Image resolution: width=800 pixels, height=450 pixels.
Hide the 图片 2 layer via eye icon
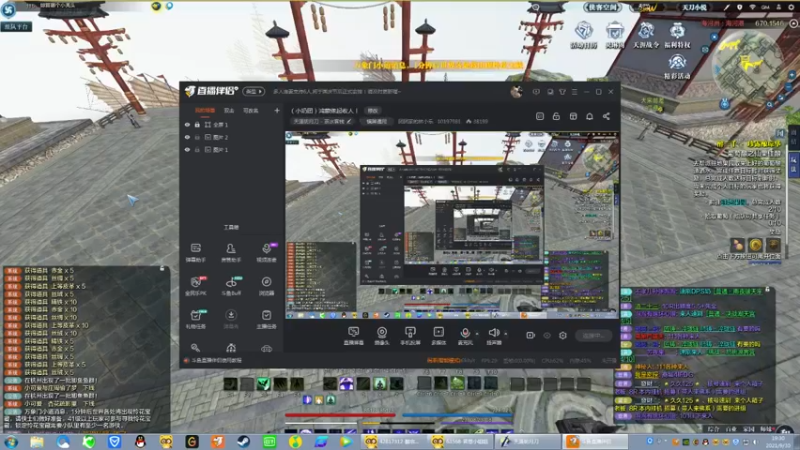pos(187,137)
